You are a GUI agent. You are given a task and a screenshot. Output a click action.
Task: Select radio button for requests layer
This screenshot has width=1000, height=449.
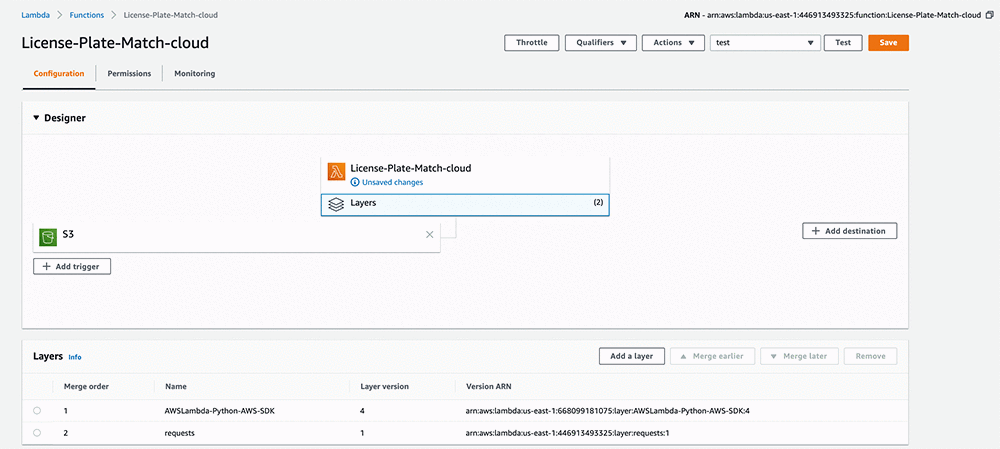click(x=37, y=433)
